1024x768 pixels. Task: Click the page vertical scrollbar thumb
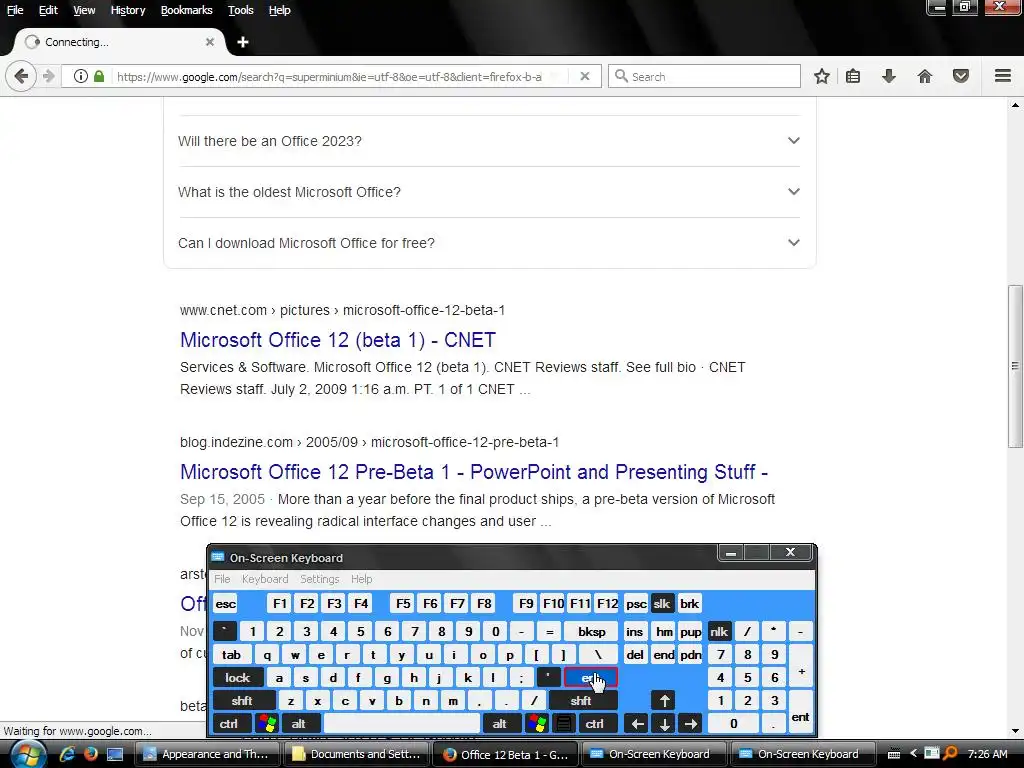[1015, 366]
